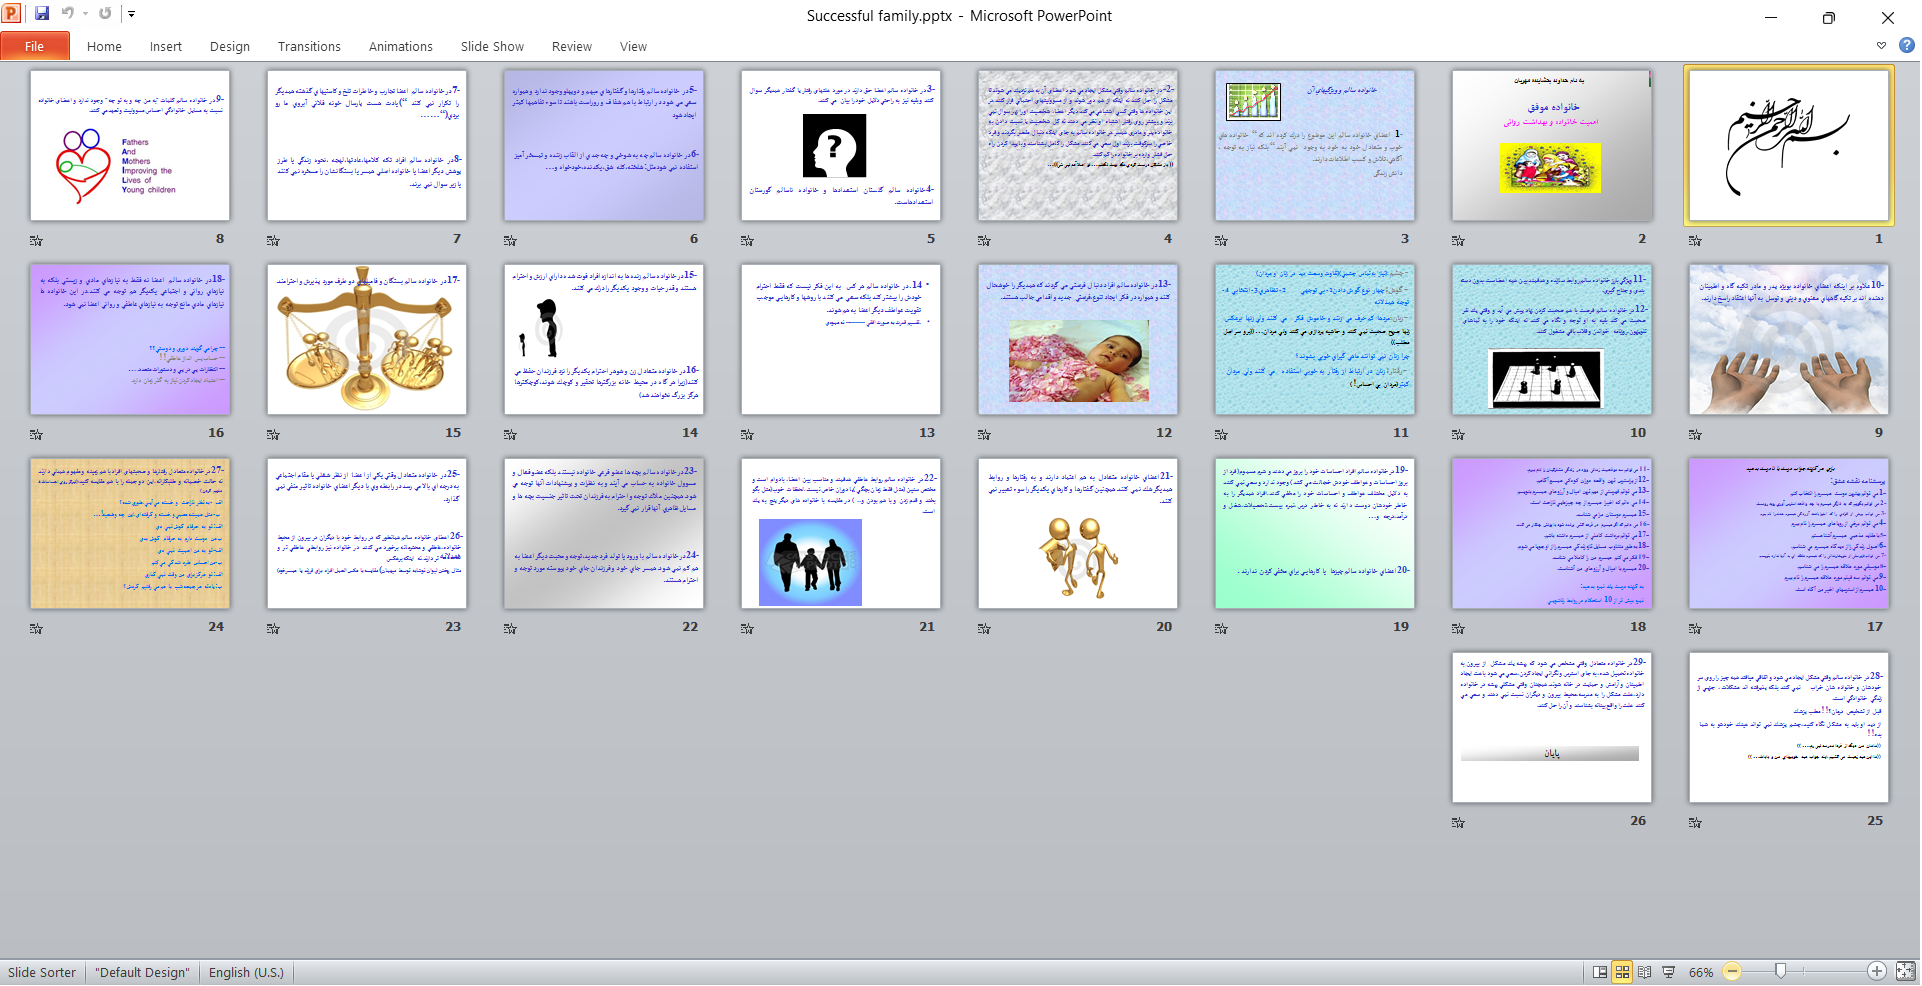The width and height of the screenshot is (1922, 986).
Task: Play animations star icon under slide 16
Action: (36, 434)
